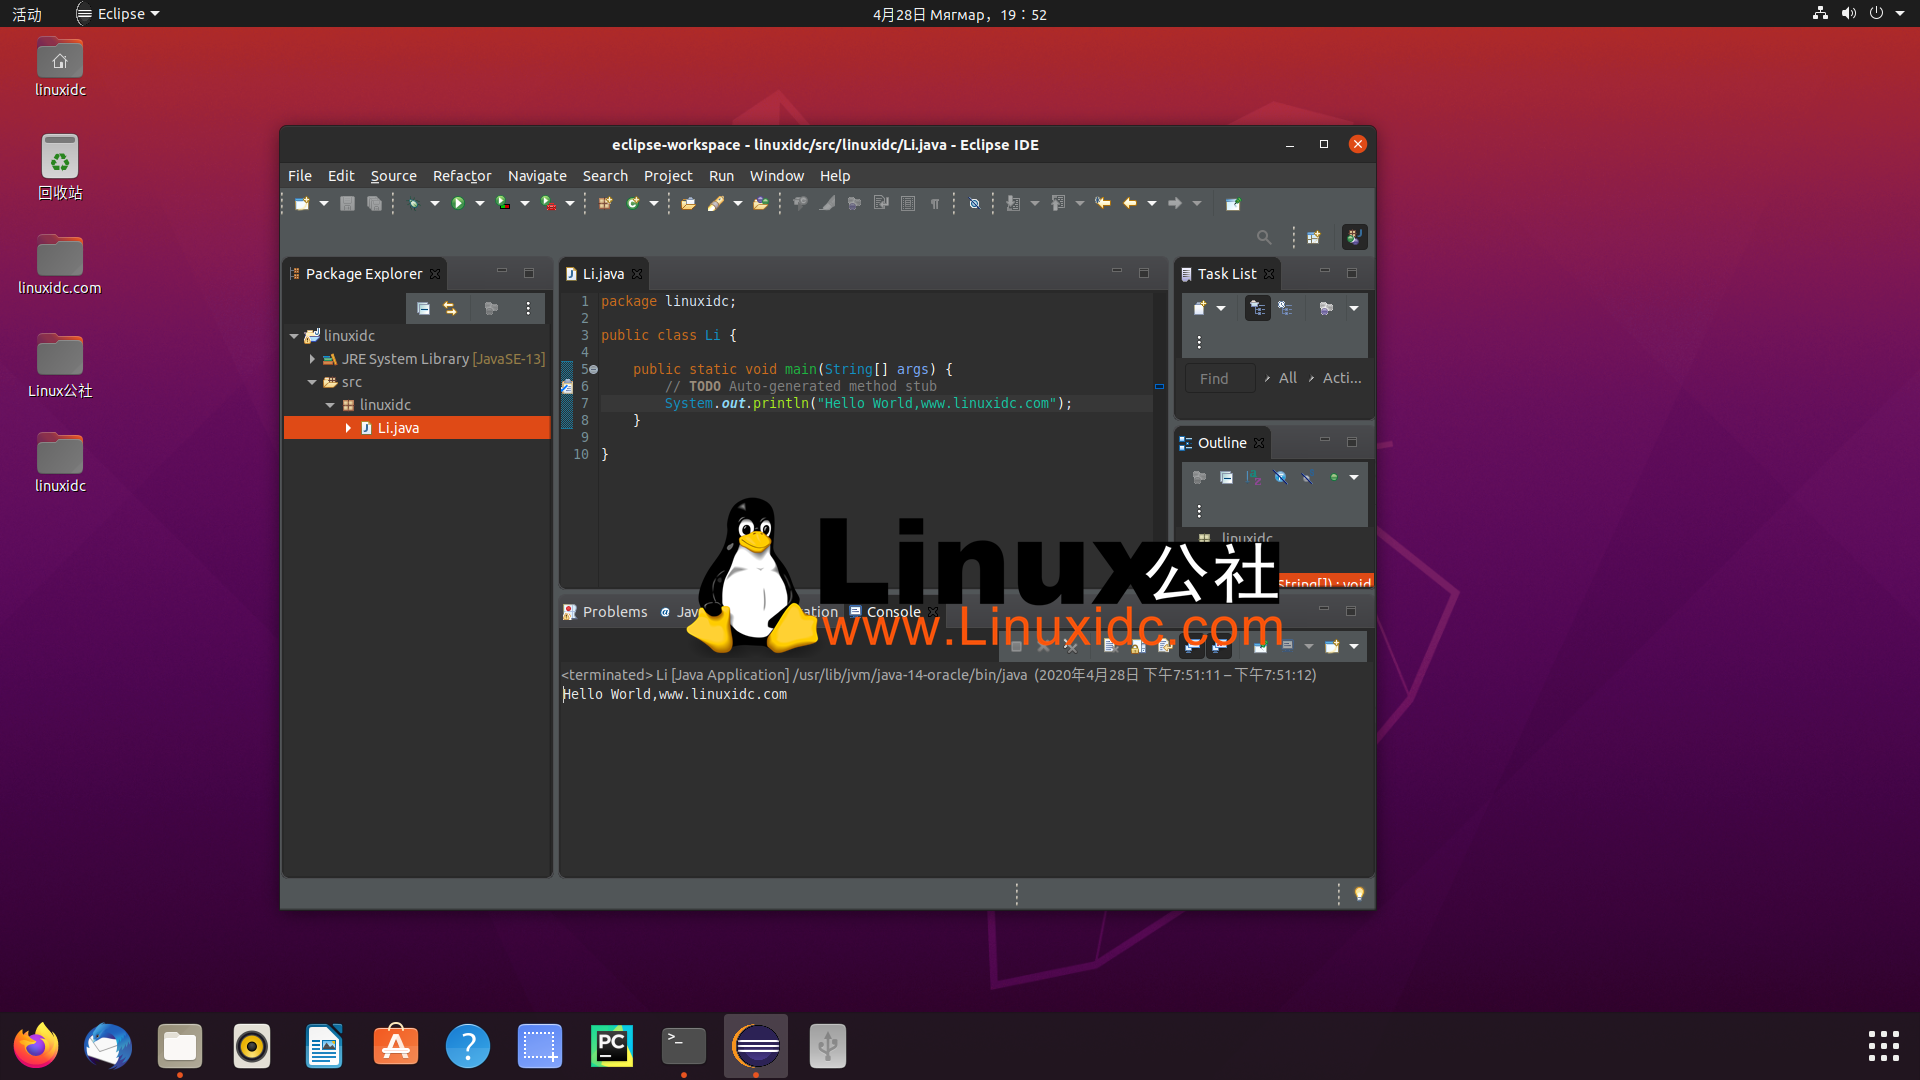This screenshot has width=1920, height=1080.
Task: Open Terminal from the Ubuntu dock
Action: [684, 1046]
